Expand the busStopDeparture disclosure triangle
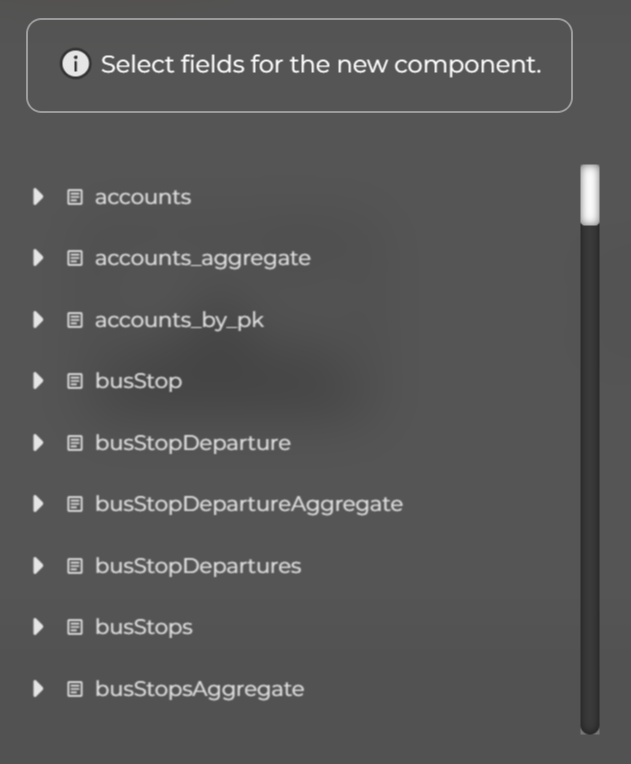The width and height of the screenshot is (631, 764). [x=38, y=442]
